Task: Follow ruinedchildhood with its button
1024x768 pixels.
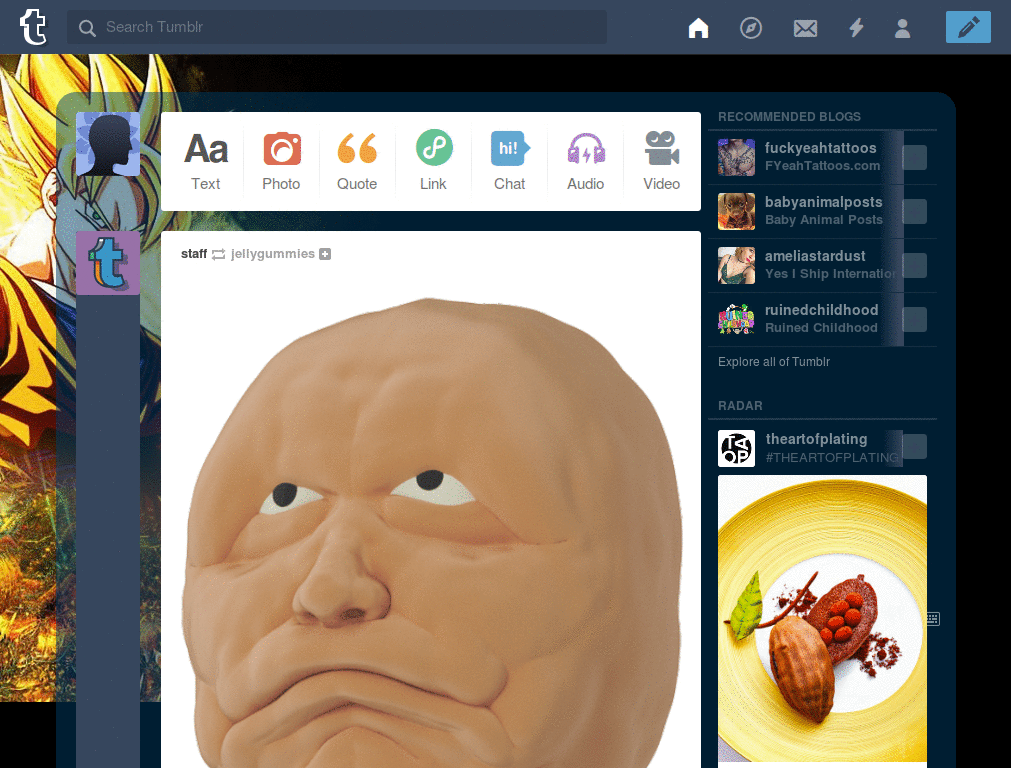Action: (x=914, y=320)
